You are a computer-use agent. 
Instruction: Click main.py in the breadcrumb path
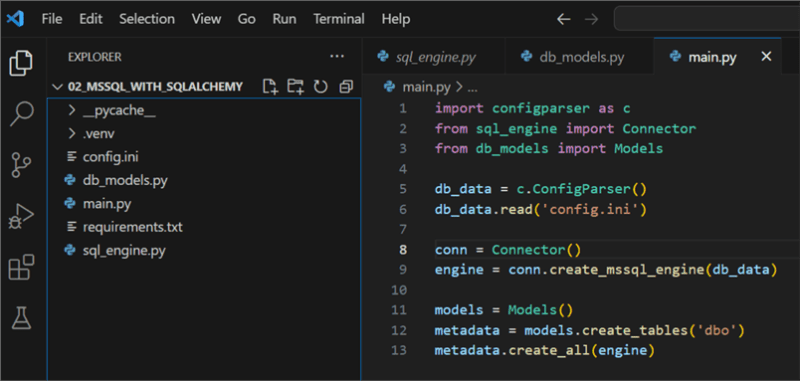pos(427,87)
